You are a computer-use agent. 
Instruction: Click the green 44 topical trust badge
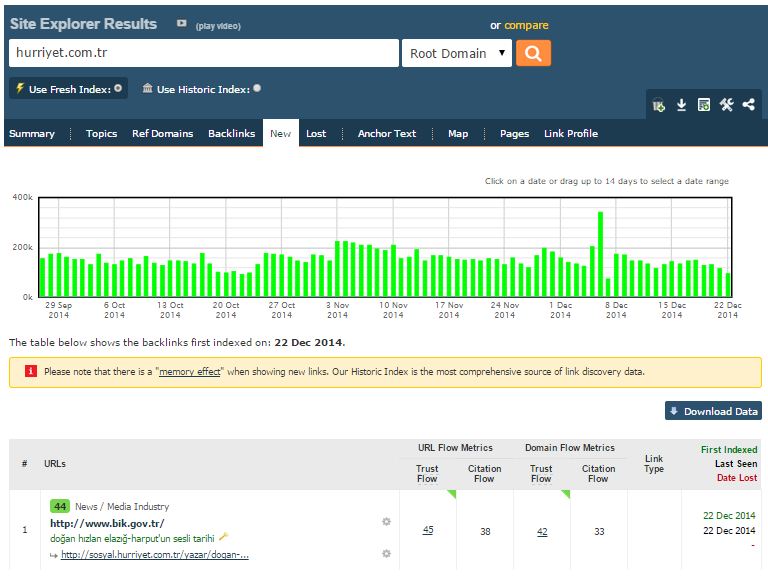click(60, 506)
